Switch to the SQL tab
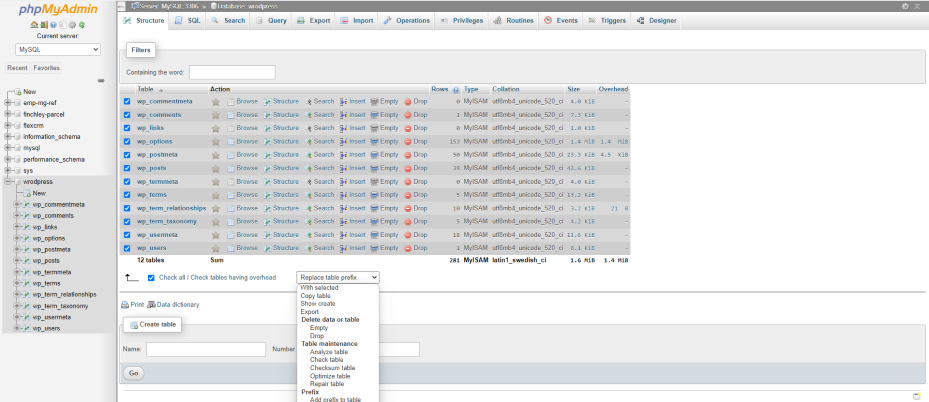Screen dimensions: 929x402 point(187,20)
